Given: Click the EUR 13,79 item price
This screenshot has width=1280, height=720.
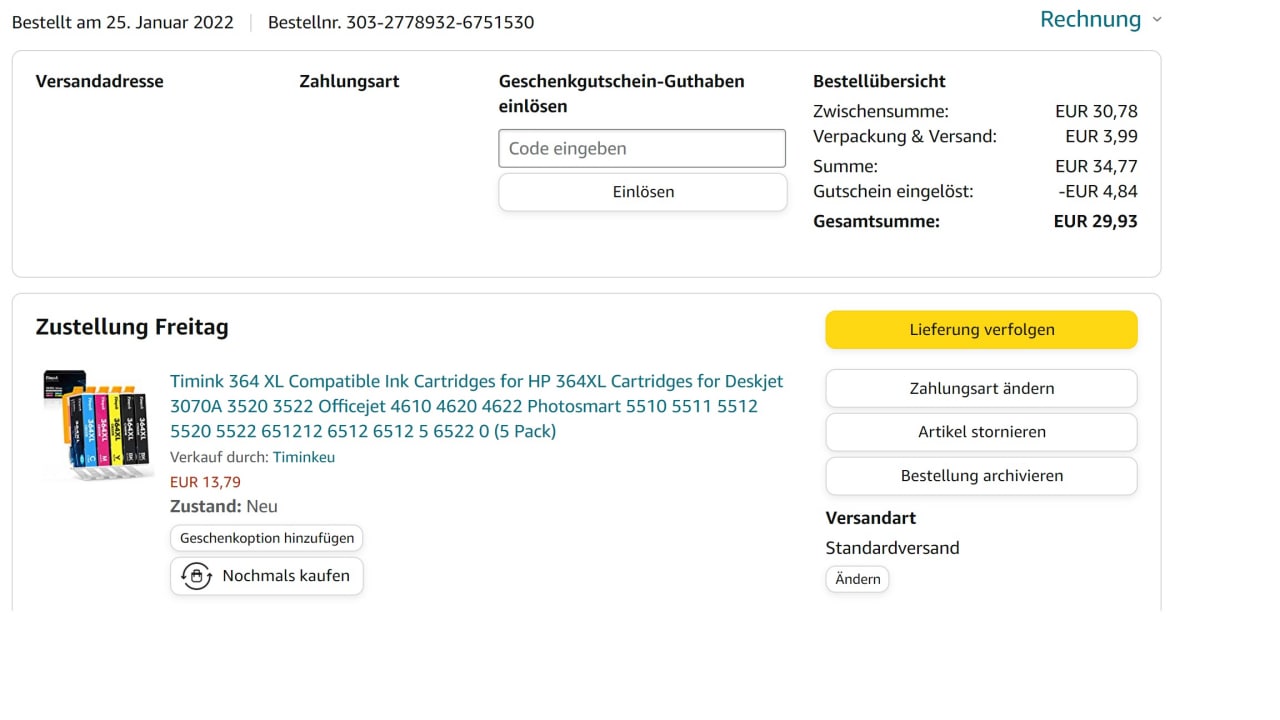Looking at the screenshot, I should click(x=205, y=482).
